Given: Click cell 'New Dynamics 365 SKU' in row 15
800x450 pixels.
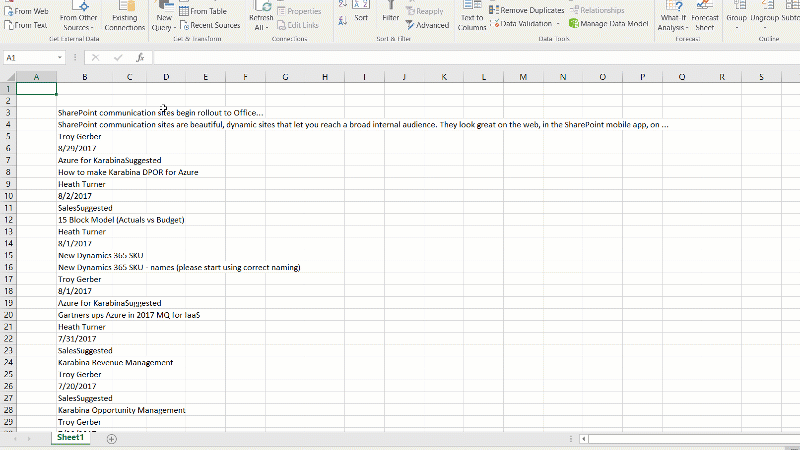Looking at the screenshot, I should click(x=101, y=256).
